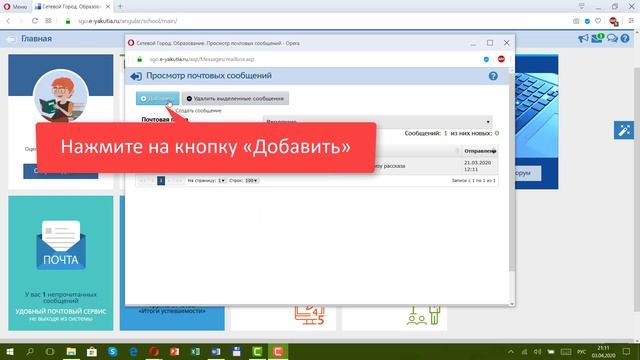Image resolution: width=640 pixels, height=360 pixels.
Task: Show hidden system tray icons
Action: click(511, 351)
